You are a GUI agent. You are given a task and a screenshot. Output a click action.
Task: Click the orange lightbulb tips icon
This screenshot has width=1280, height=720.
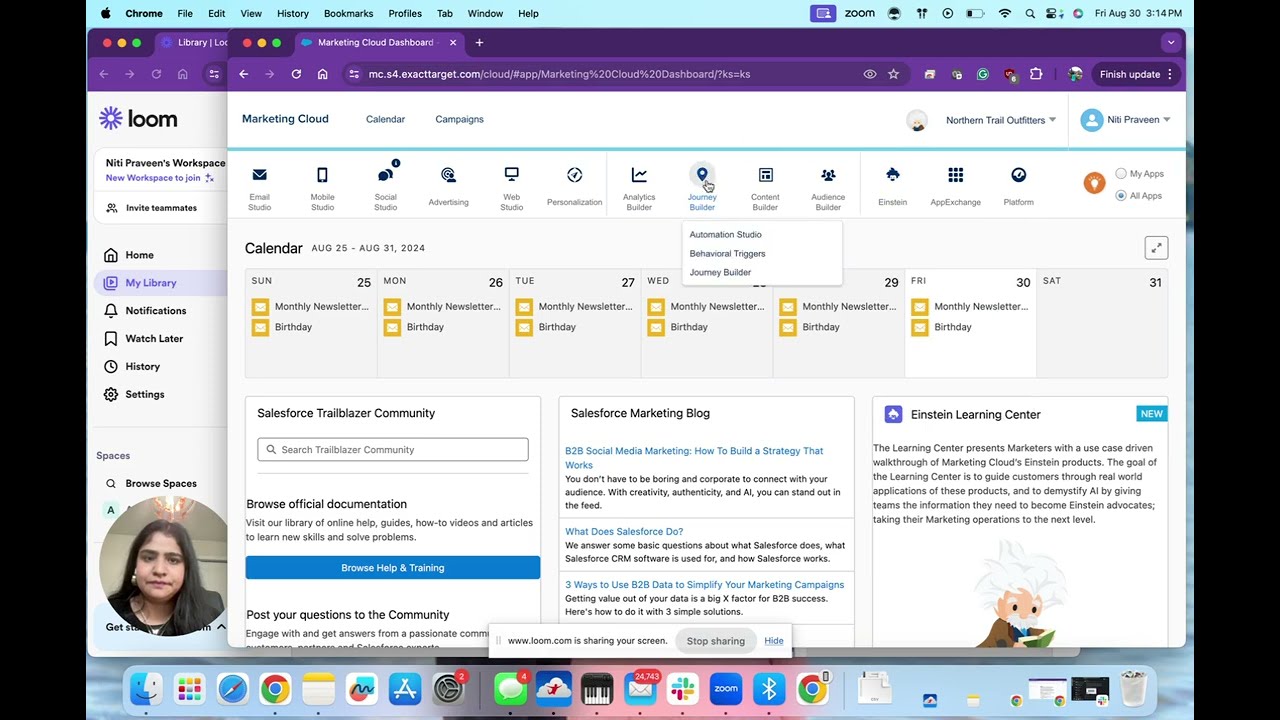1094,183
